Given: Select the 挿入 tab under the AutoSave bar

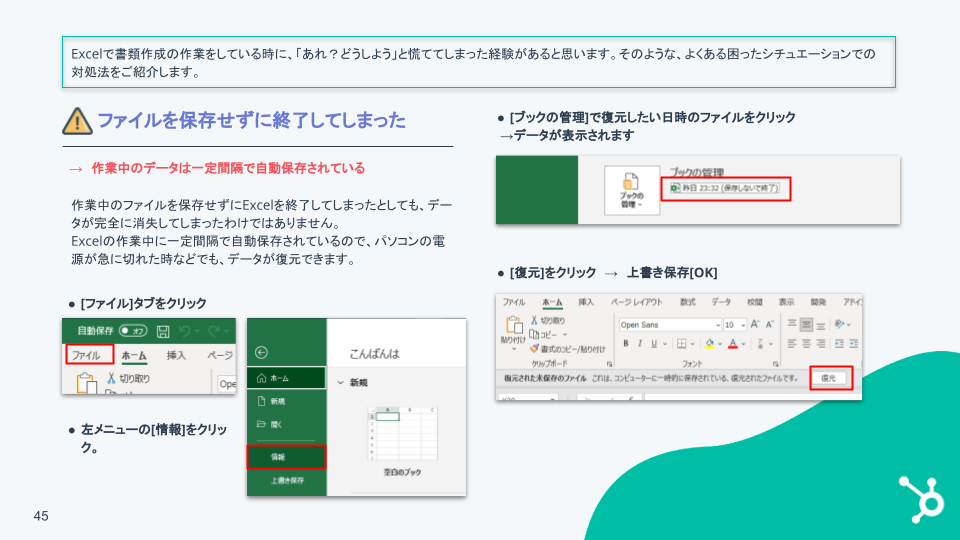Looking at the screenshot, I should pos(176,355).
